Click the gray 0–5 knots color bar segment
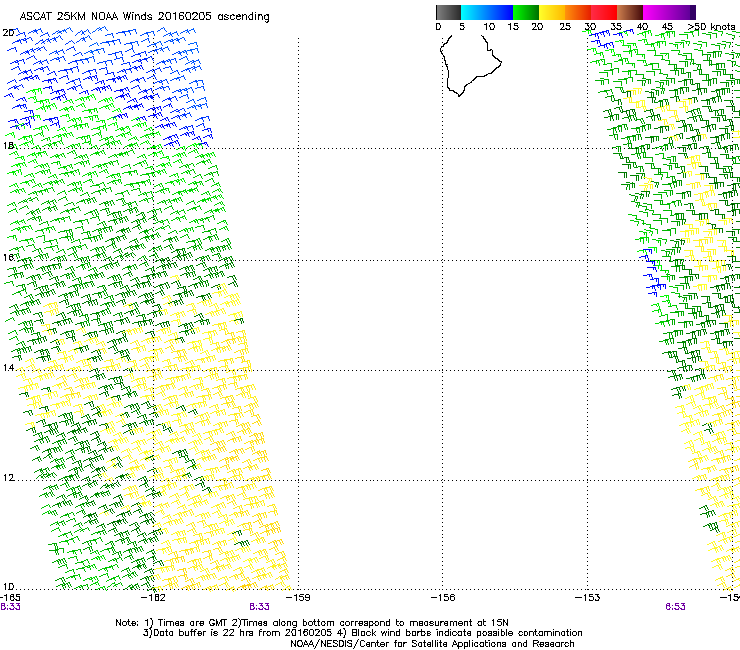The height and width of the screenshot is (650, 740). pos(448,12)
